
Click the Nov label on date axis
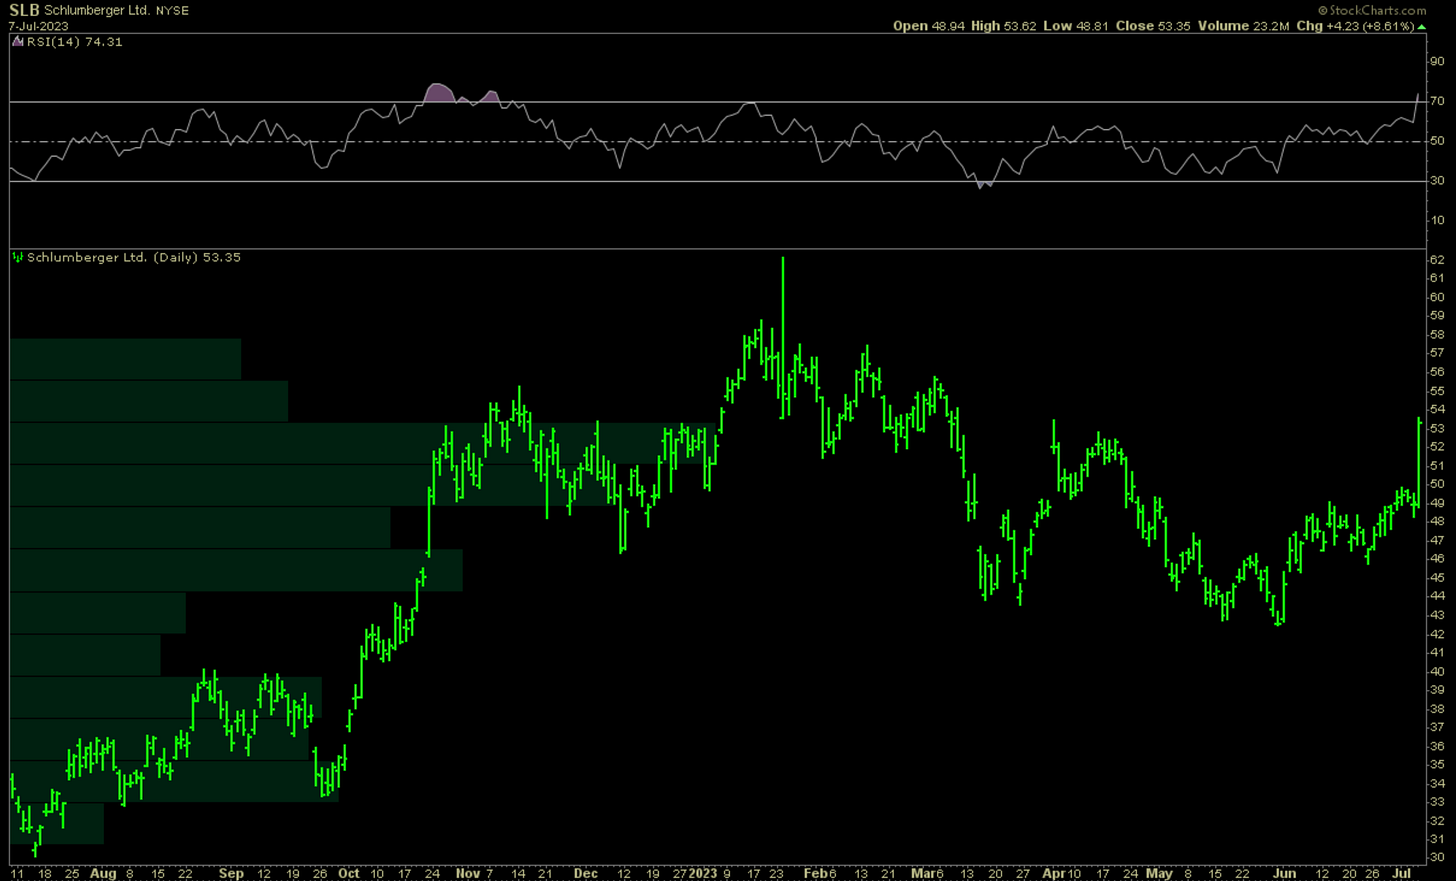pos(468,874)
